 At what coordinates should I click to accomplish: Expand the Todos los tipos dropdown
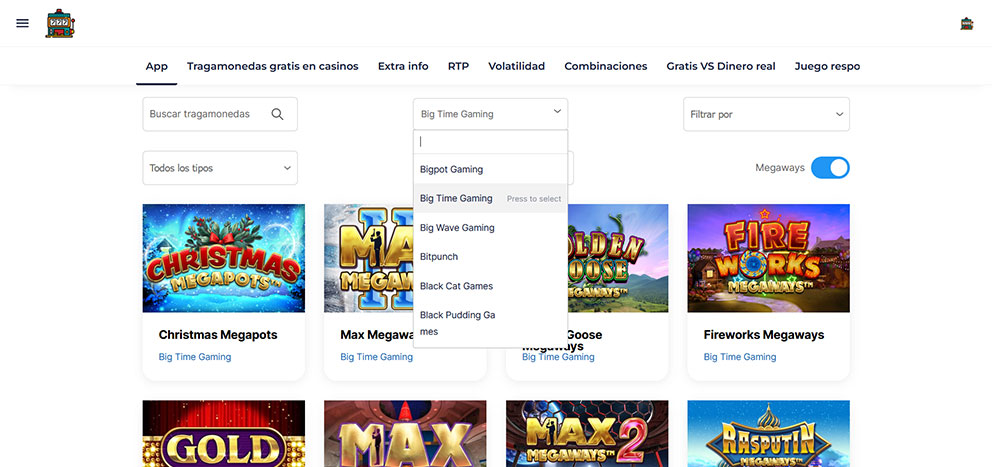pyautogui.click(x=220, y=168)
